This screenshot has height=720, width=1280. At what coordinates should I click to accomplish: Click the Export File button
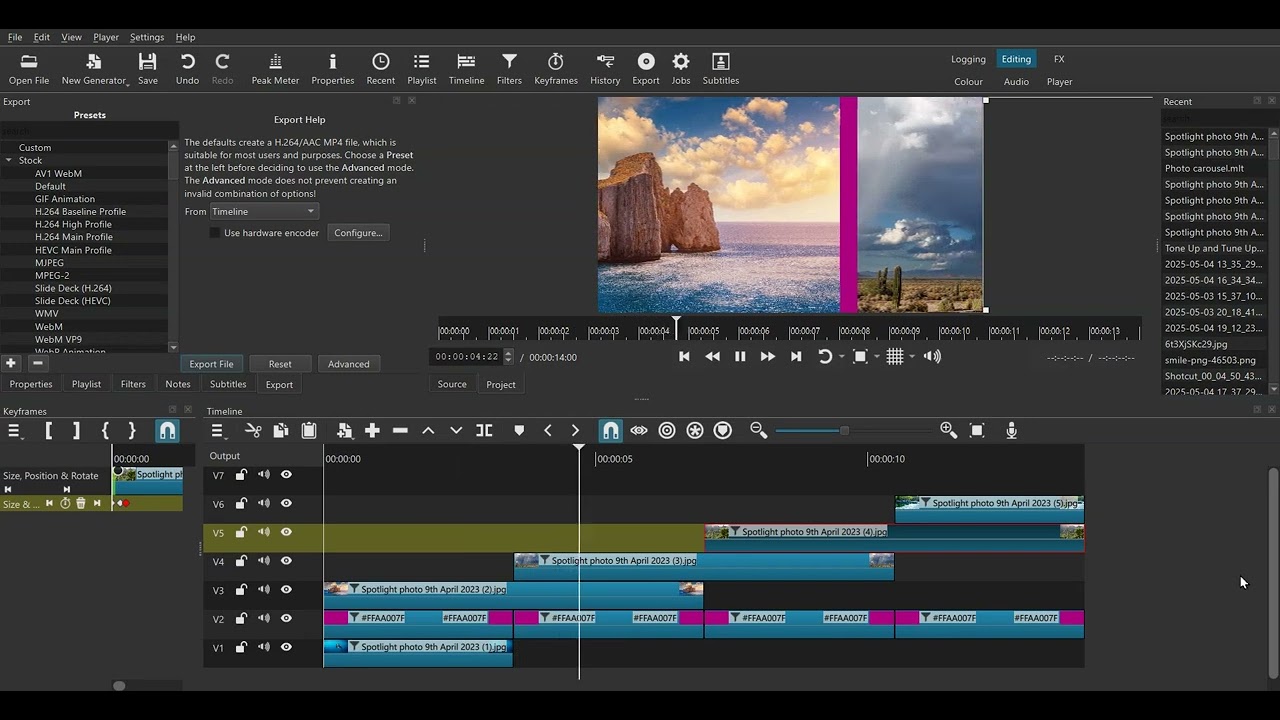pyautogui.click(x=211, y=364)
